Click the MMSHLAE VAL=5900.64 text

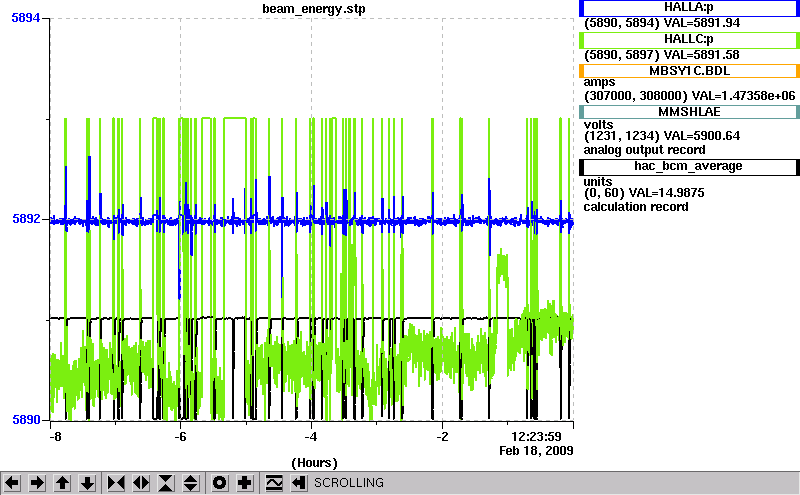pos(662,136)
